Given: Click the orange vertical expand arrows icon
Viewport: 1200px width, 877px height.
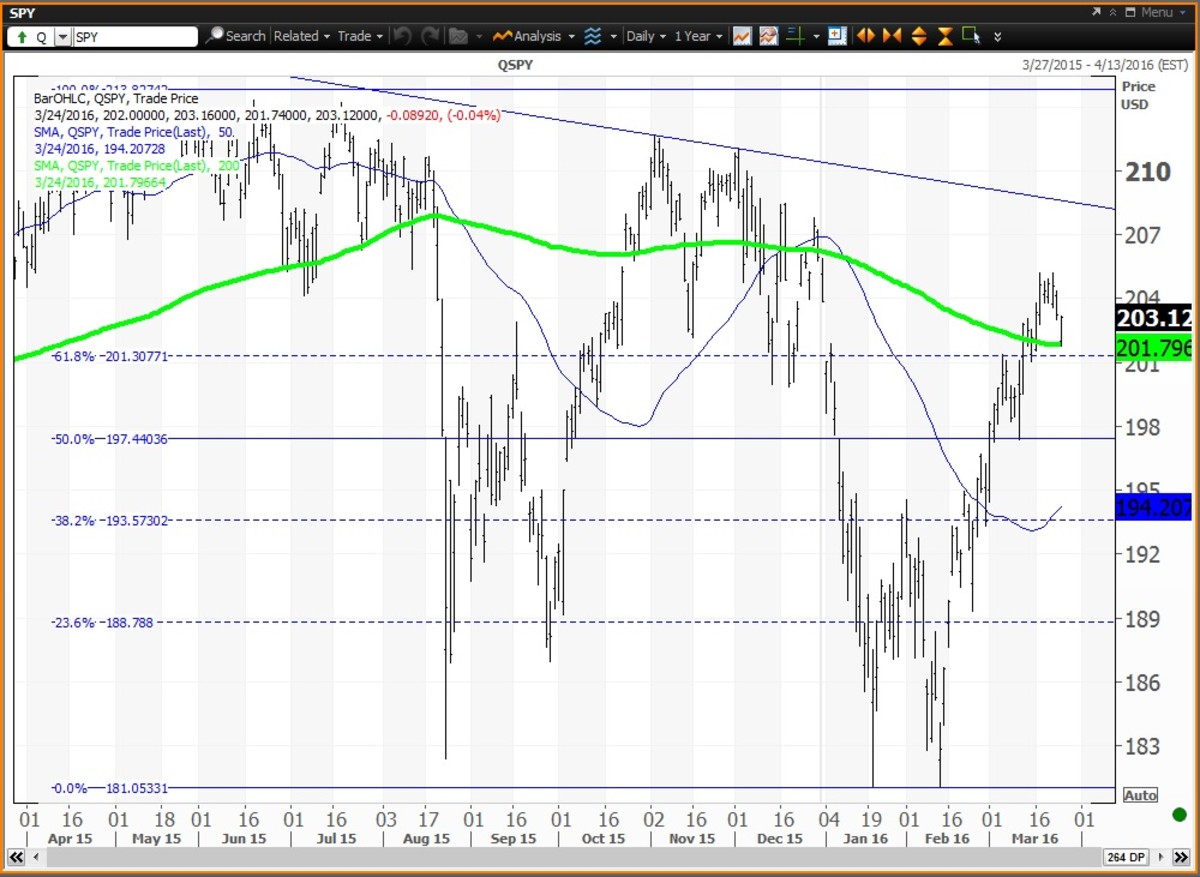Looking at the screenshot, I should pyautogui.click(x=919, y=36).
